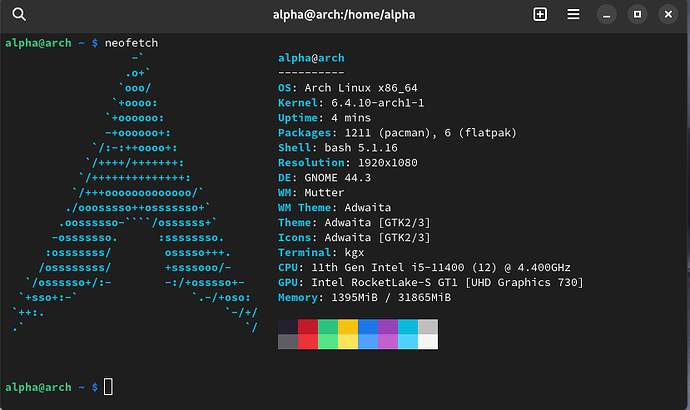The width and height of the screenshot is (690, 410).
Task: Click the dark gray bottom-row color block
Action: [288, 342]
